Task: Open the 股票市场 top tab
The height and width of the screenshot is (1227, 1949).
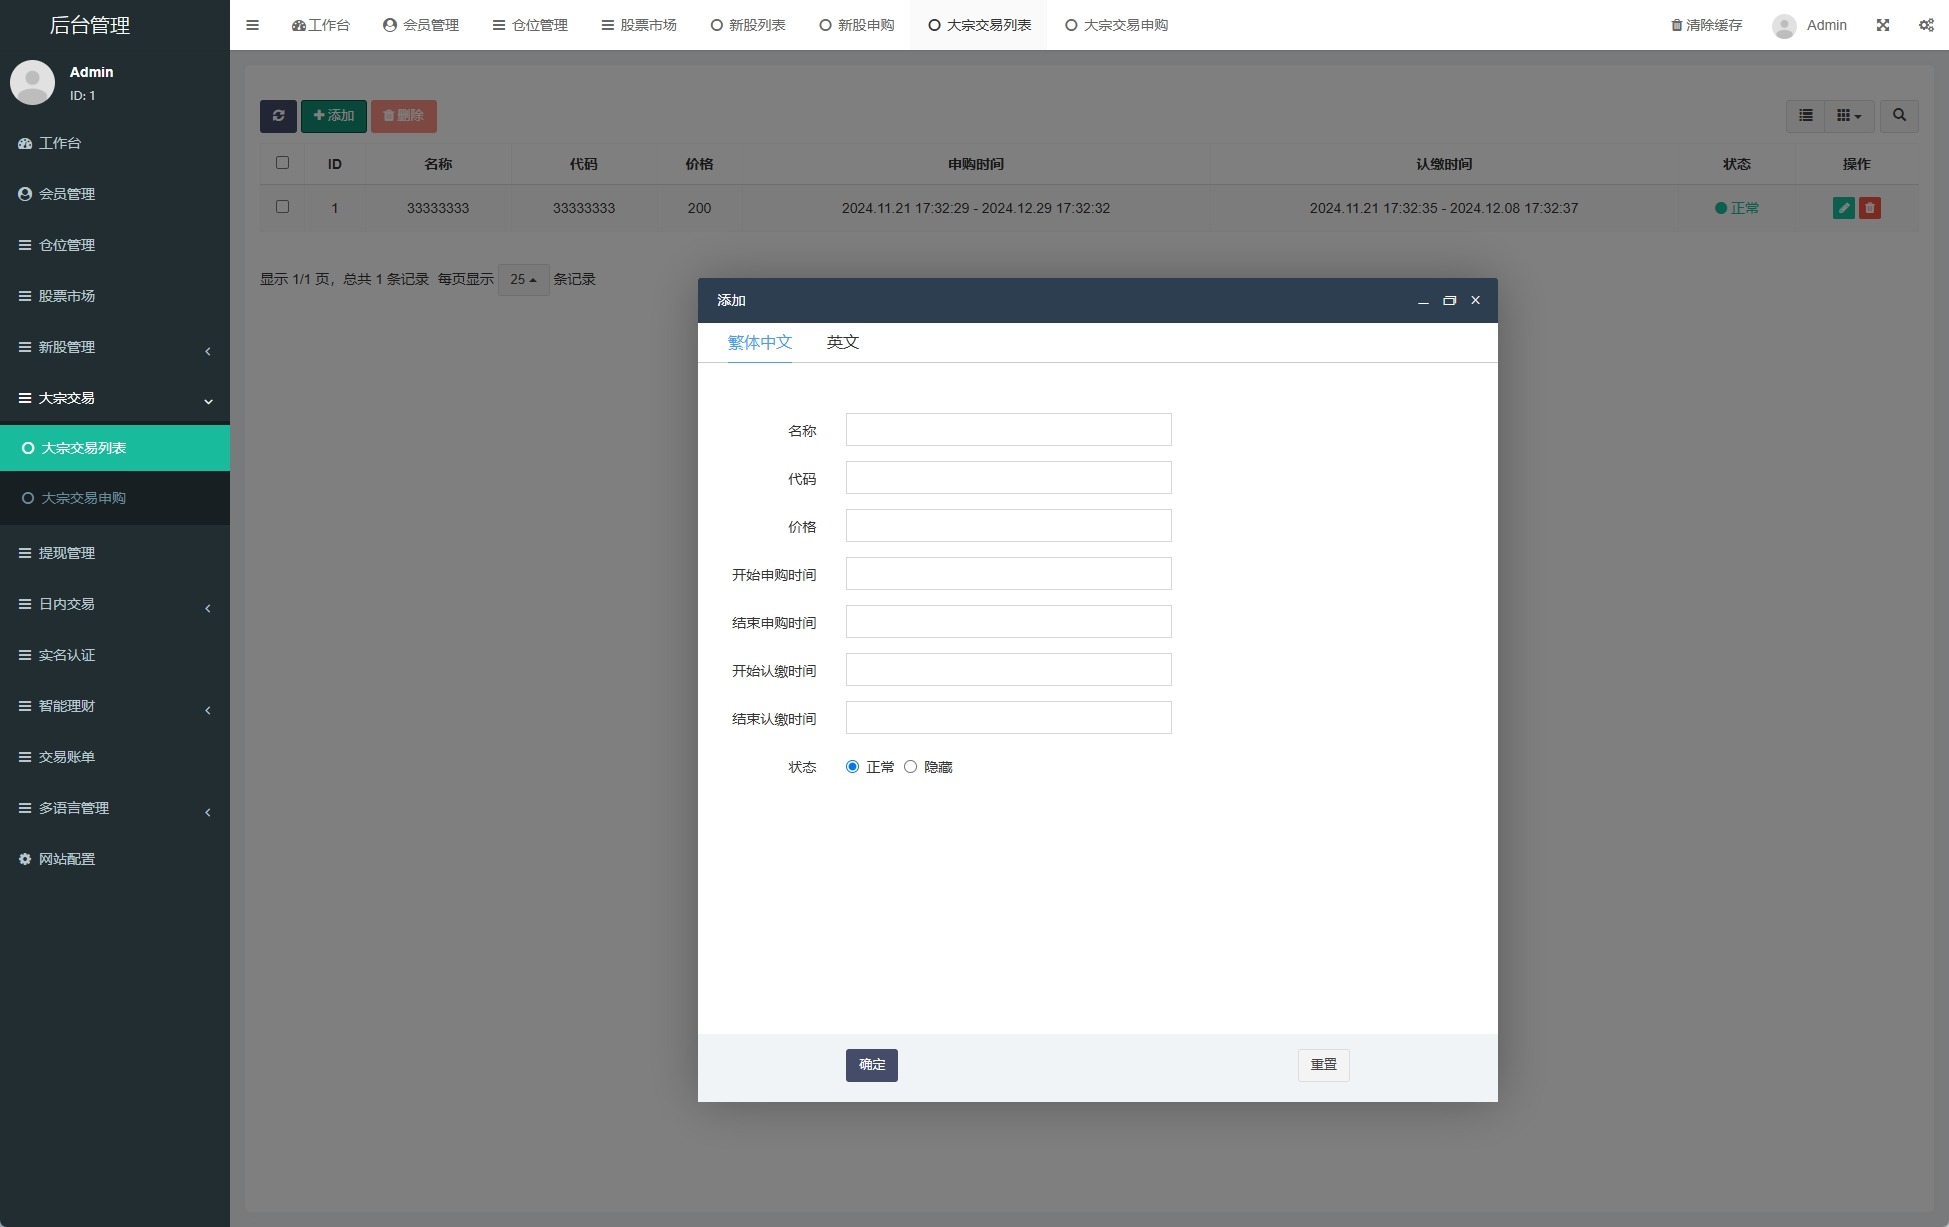Action: (639, 25)
